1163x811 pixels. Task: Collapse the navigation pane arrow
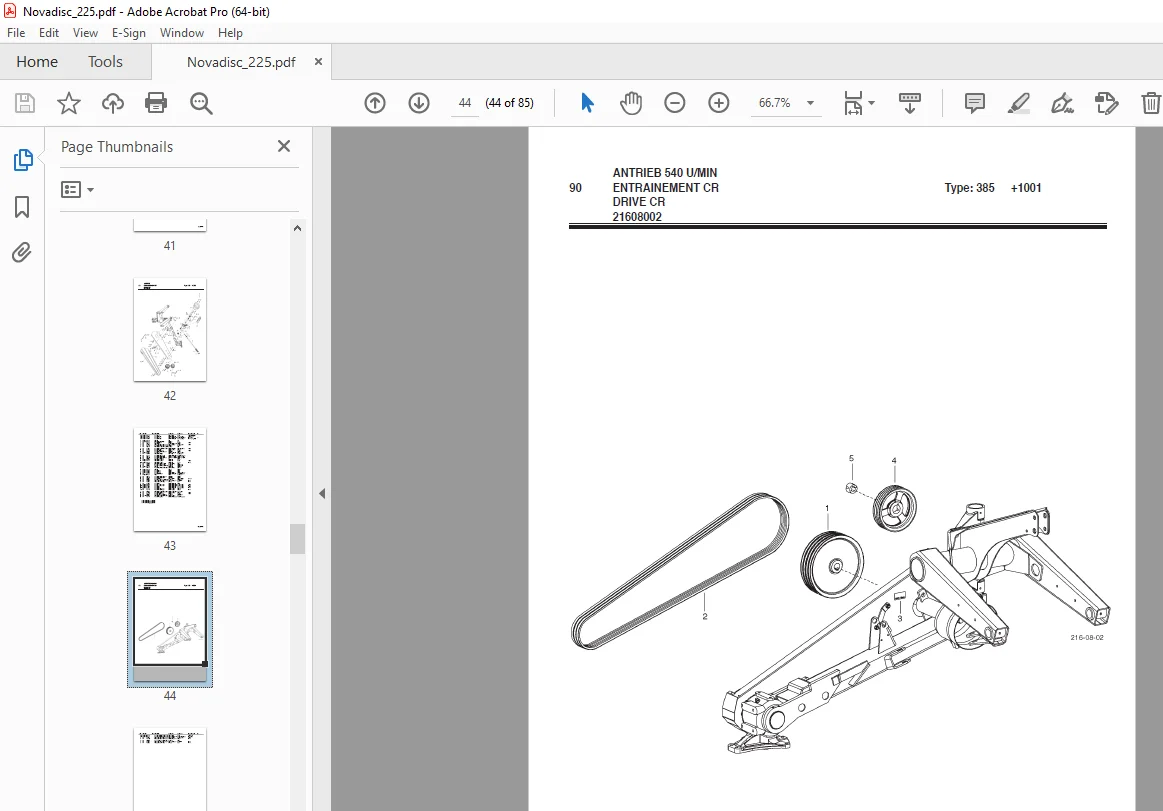[322, 493]
